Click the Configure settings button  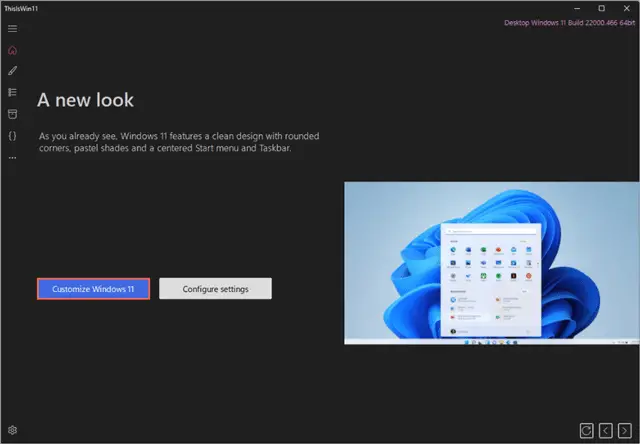215,289
